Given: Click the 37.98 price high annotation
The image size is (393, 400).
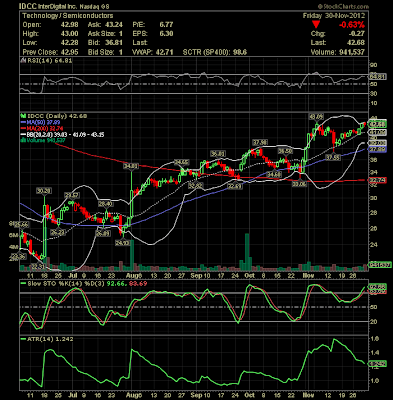Looking at the screenshot, I should (x=260, y=142).
